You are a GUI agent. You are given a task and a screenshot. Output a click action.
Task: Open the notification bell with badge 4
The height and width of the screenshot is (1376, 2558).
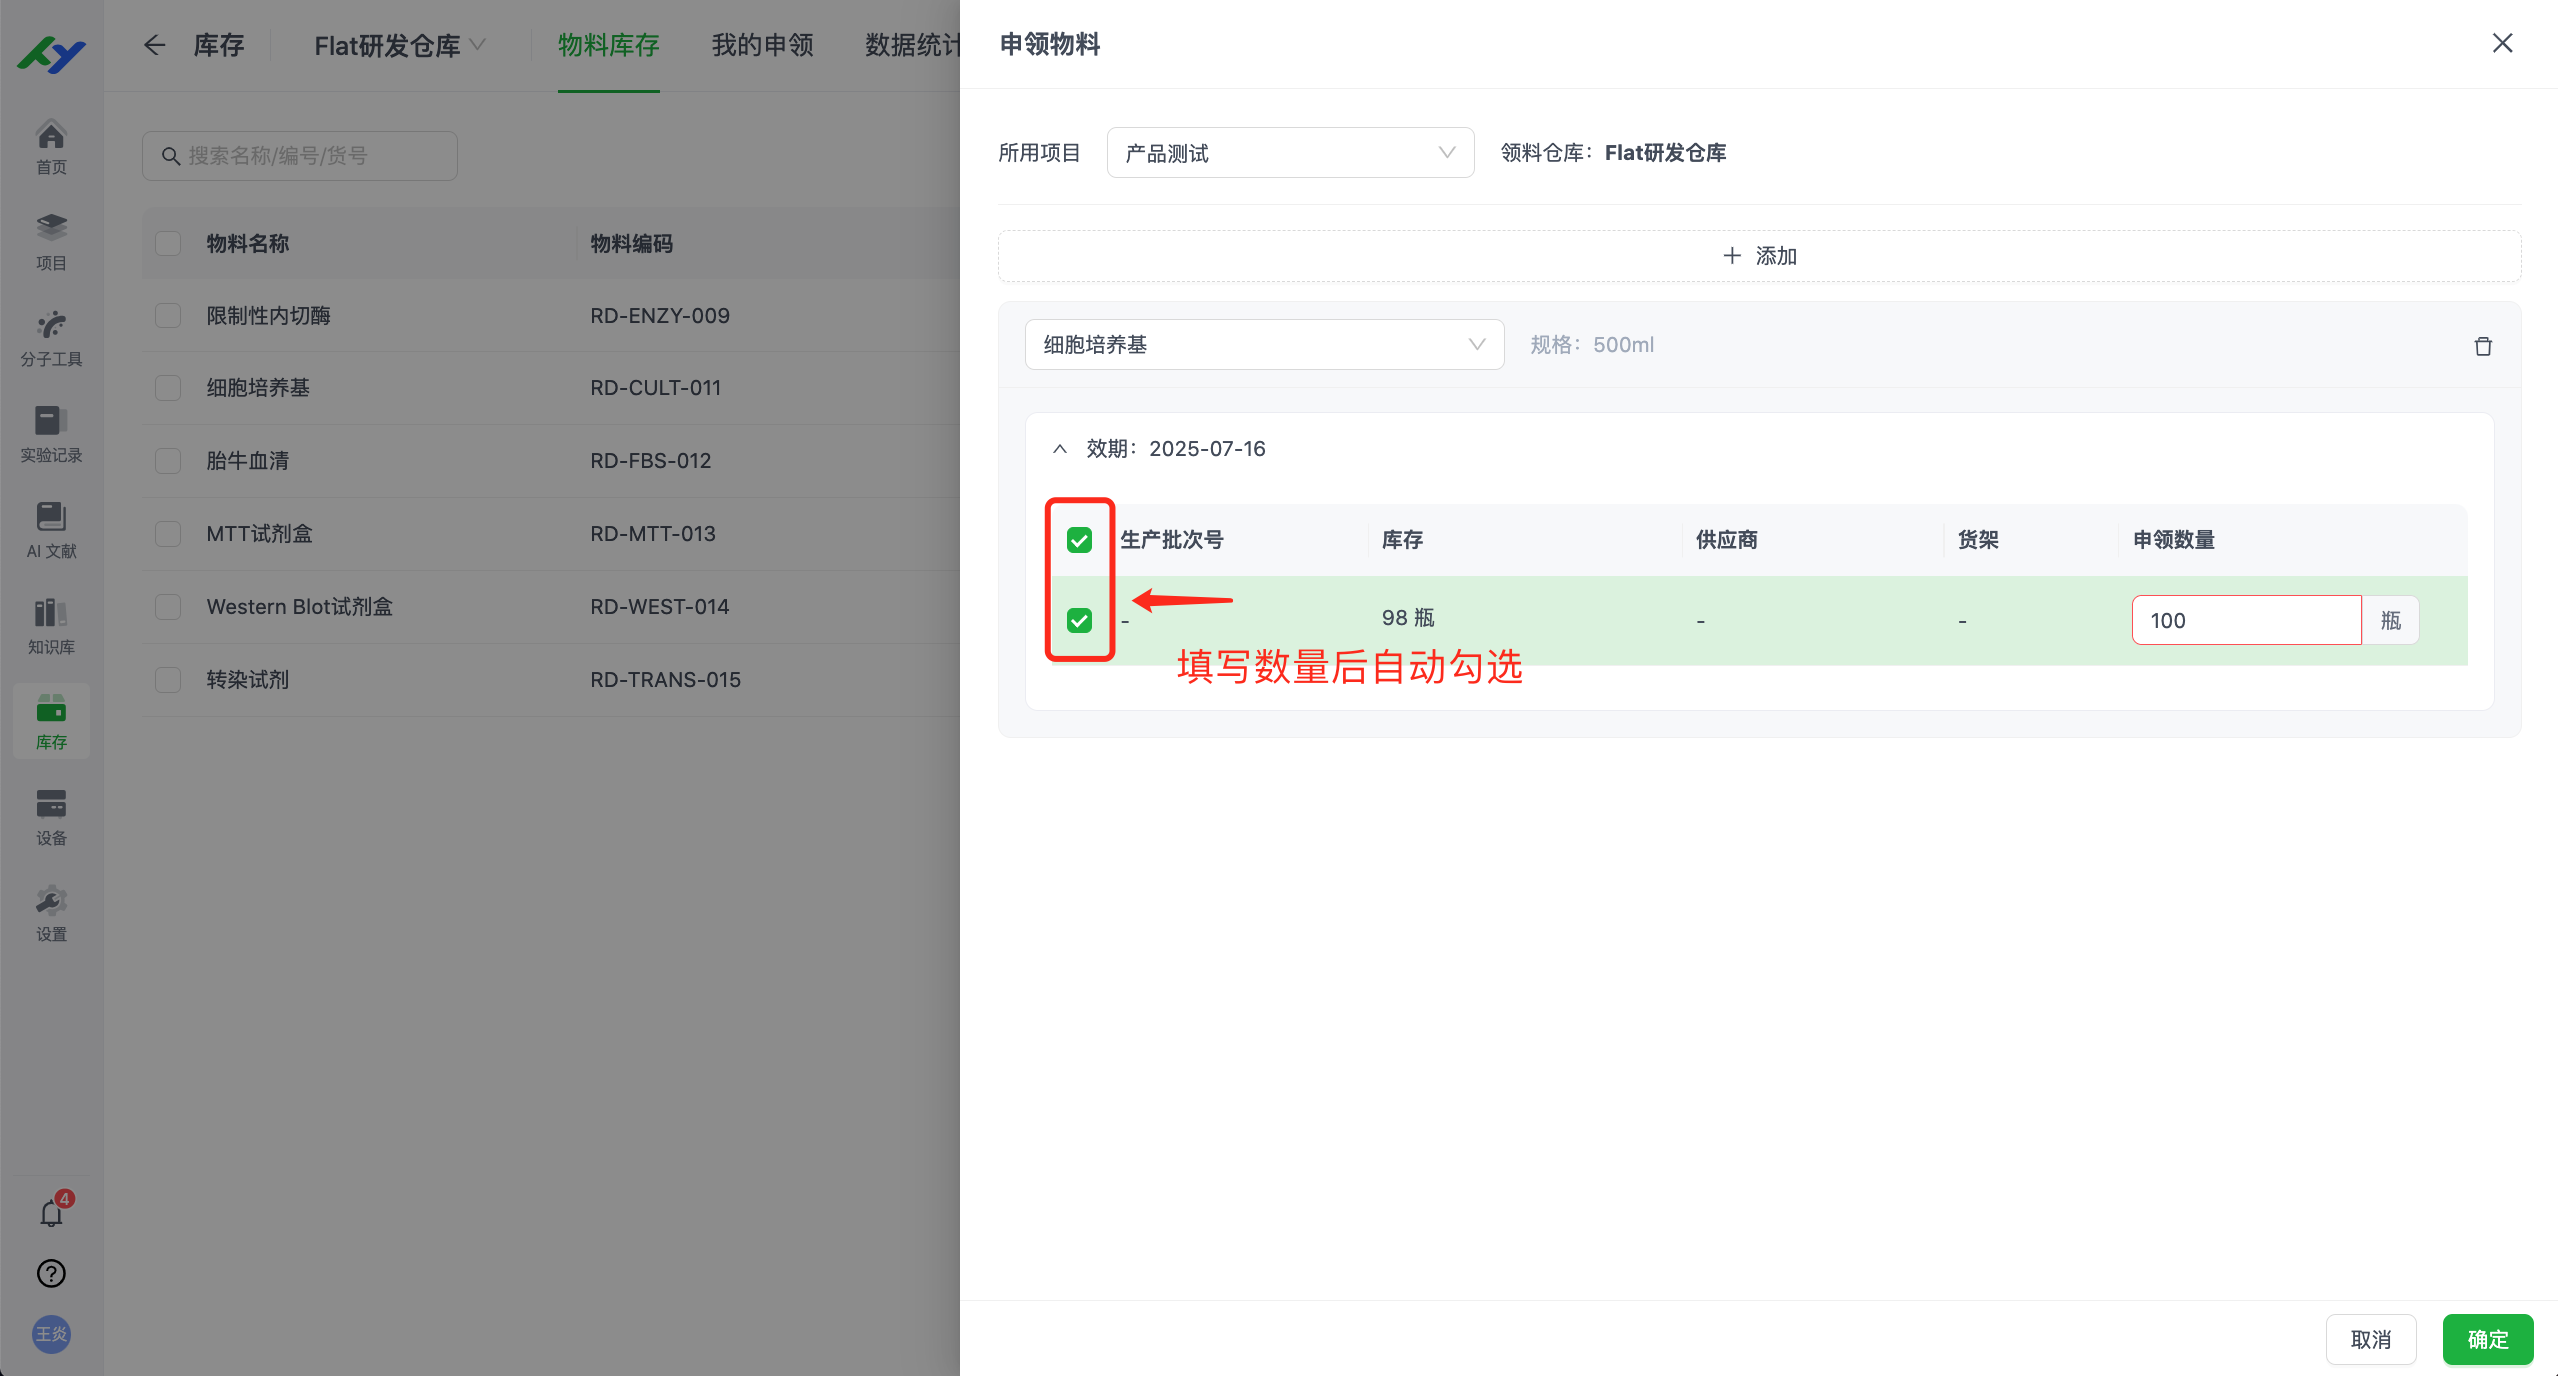[x=51, y=1212]
